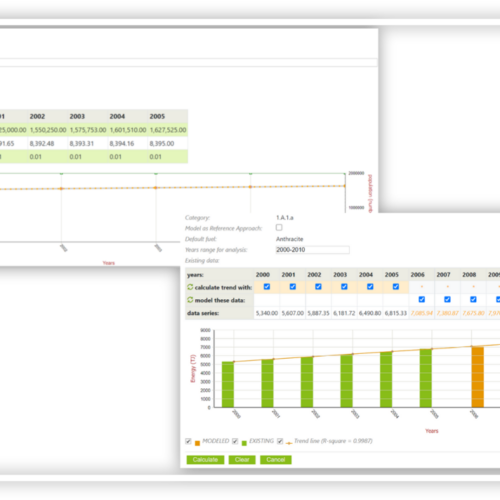500x500 pixels.
Task: Click the 2002 header in the back window table
Action: pyautogui.click(x=37, y=116)
